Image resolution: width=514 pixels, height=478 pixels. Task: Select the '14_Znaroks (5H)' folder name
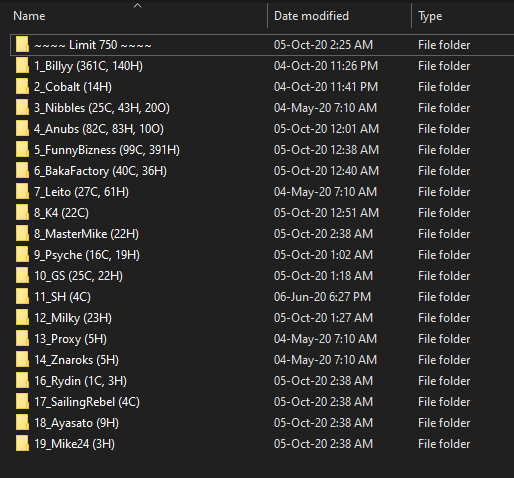click(x=76, y=360)
